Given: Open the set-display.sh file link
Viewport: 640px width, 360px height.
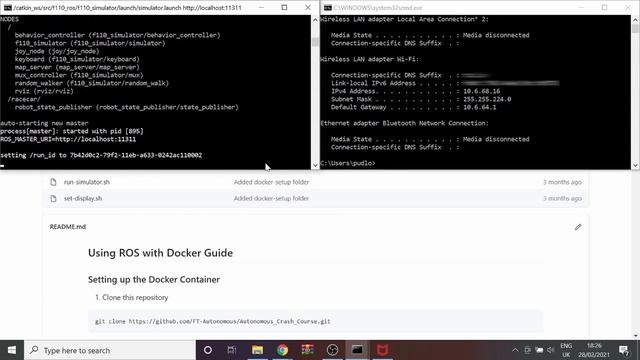Looking at the screenshot, I should [x=83, y=198].
